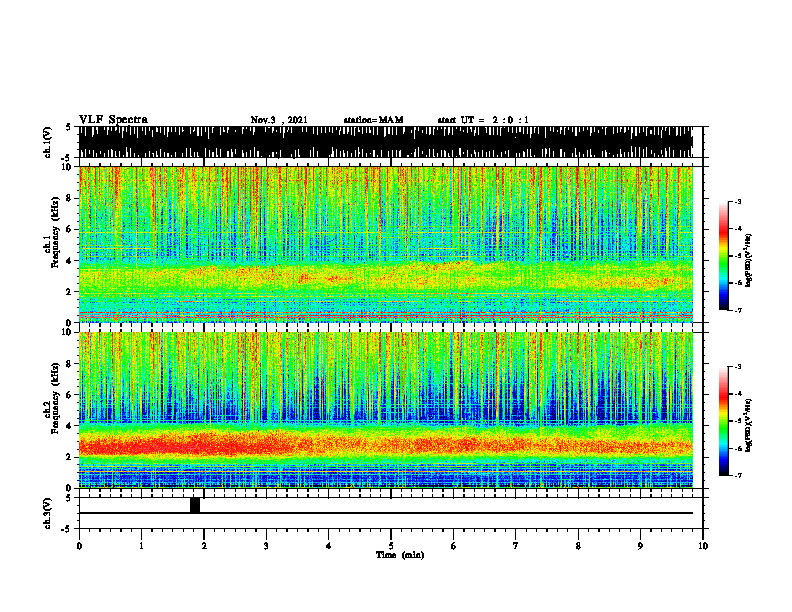Click time axis tick label '2'
The image size is (792, 612).
[x=204, y=546]
